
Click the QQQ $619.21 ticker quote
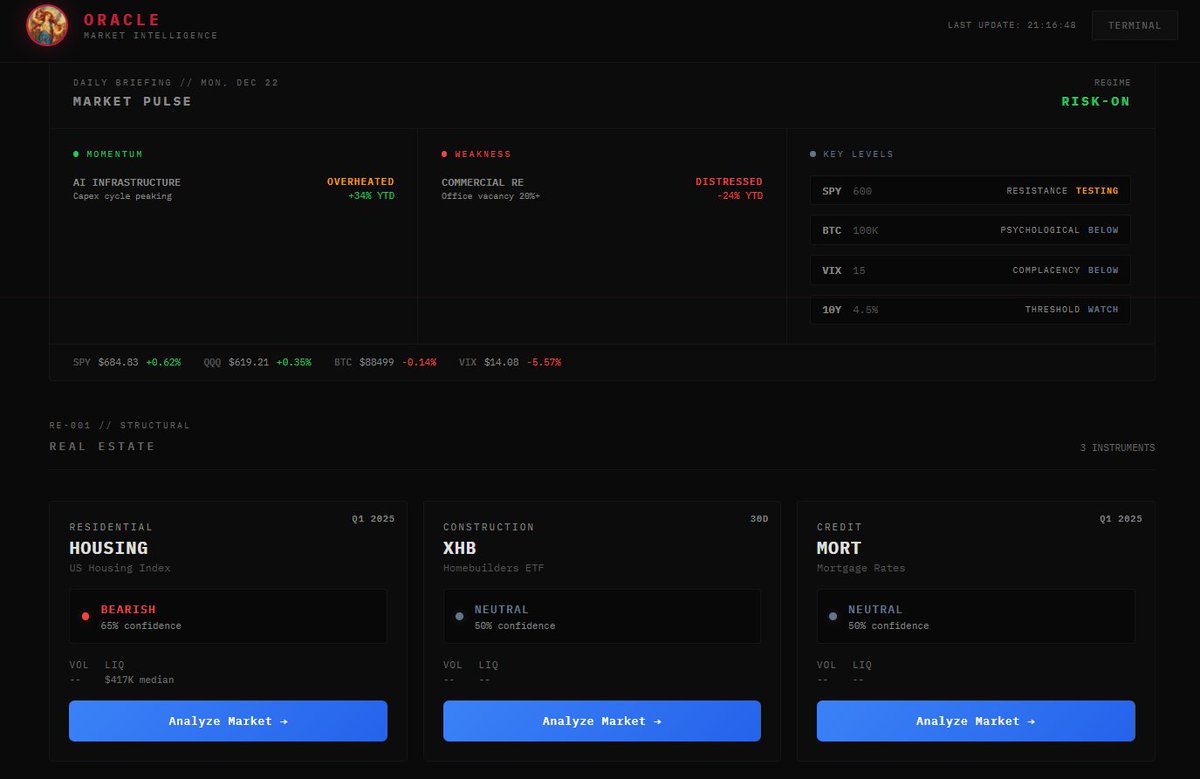(257, 362)
